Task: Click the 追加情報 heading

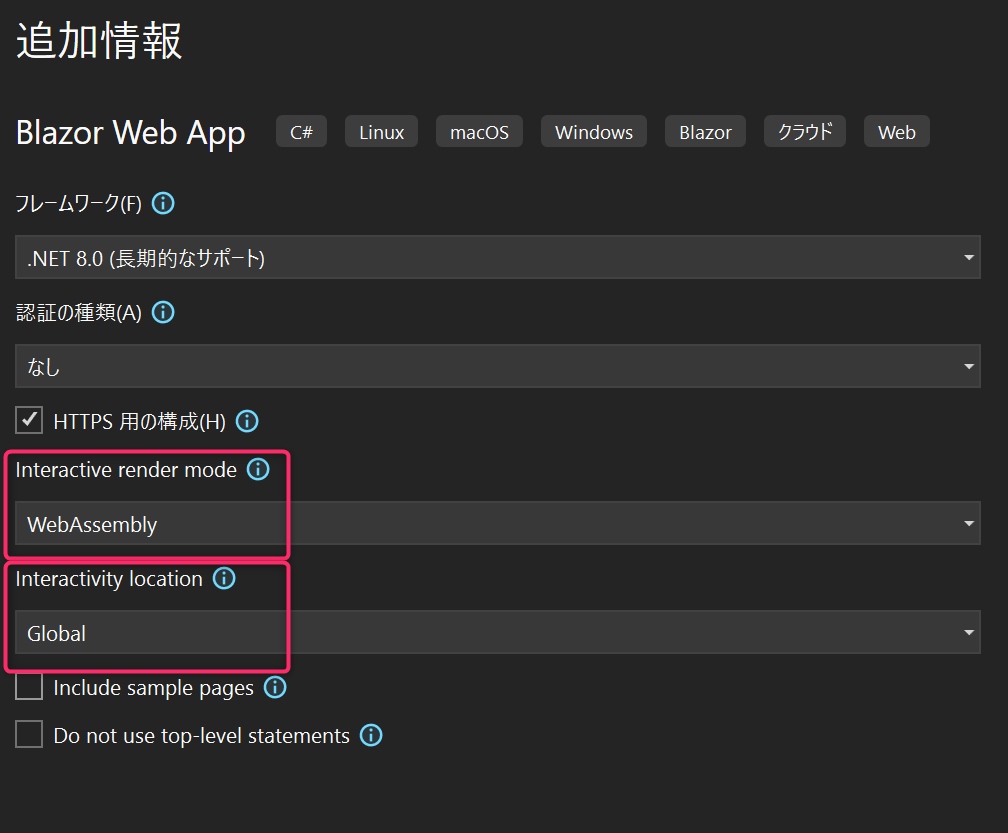Action: (99, 40)
